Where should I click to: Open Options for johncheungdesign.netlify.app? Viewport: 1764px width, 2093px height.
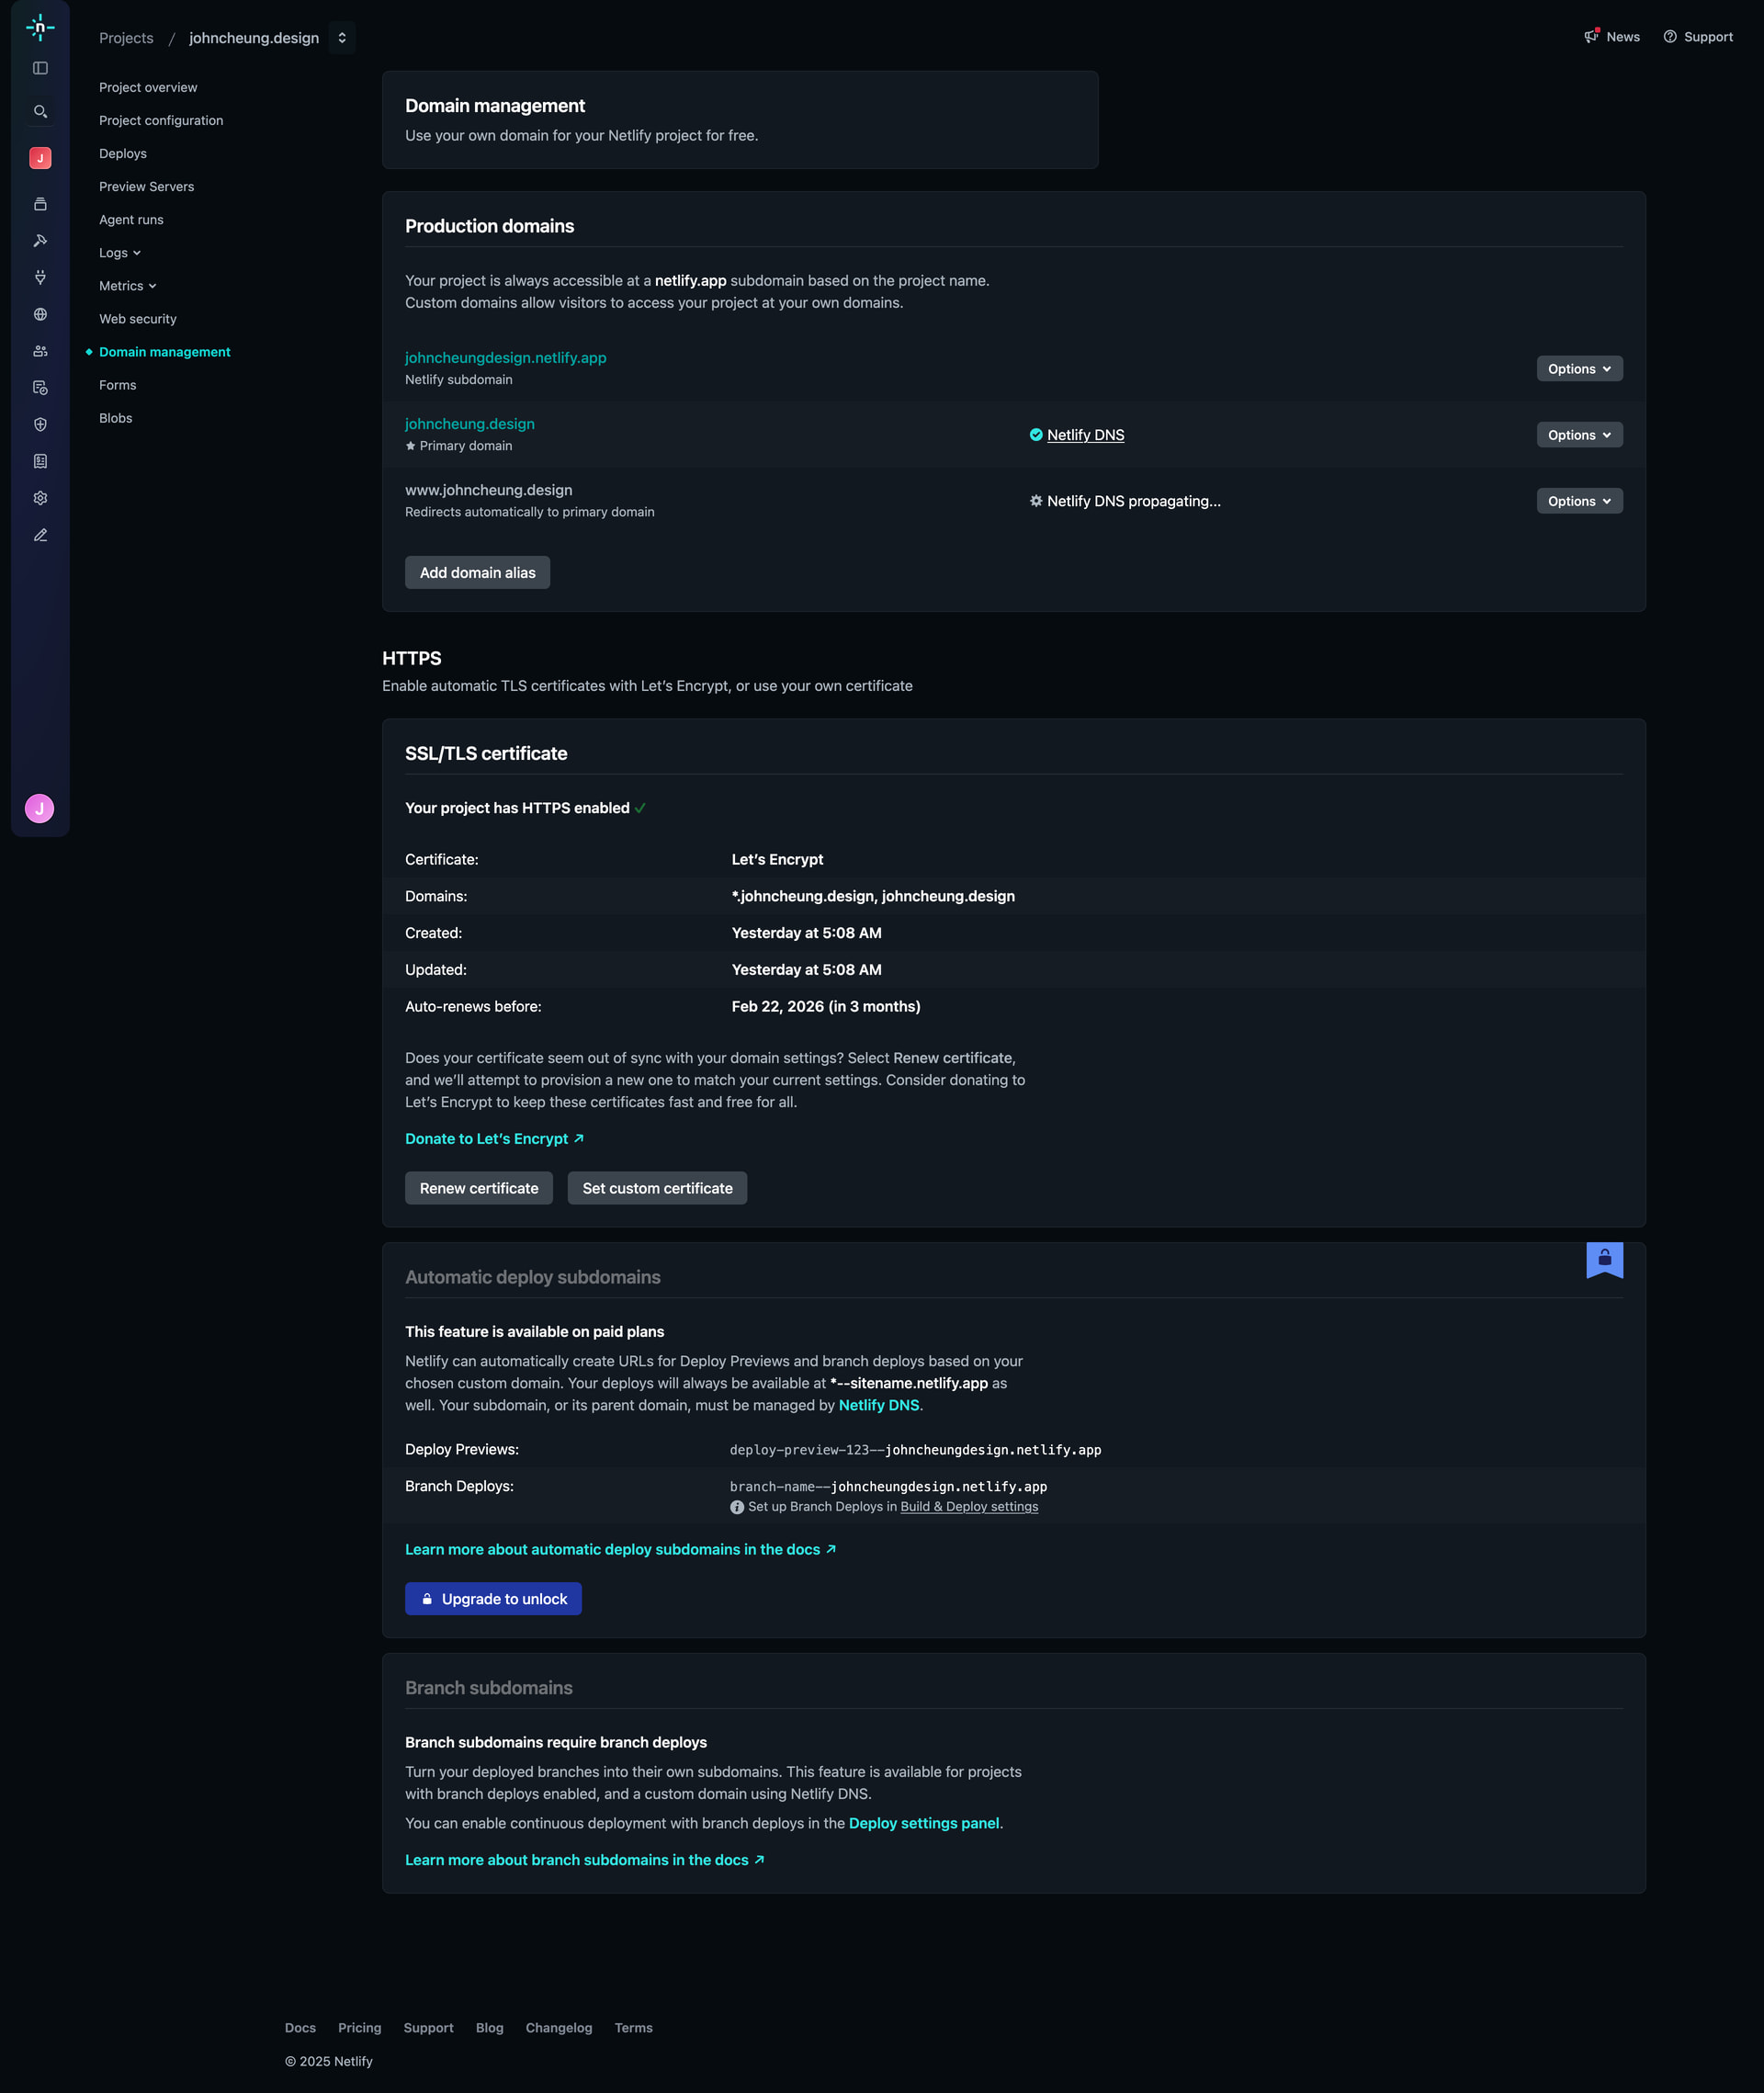(1579, 369)
